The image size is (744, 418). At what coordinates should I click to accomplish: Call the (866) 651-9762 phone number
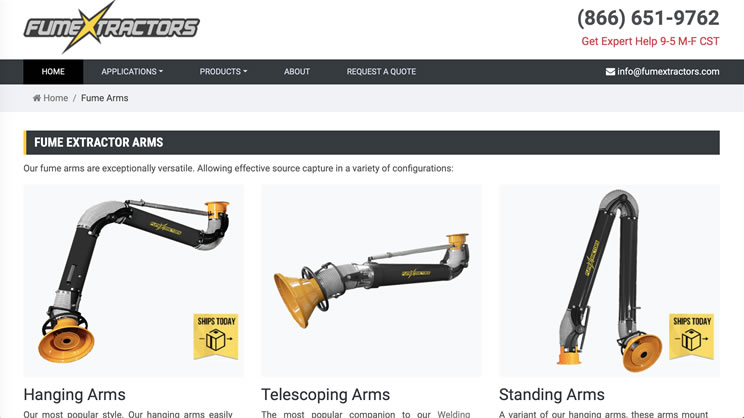click(x=648, y=18)
